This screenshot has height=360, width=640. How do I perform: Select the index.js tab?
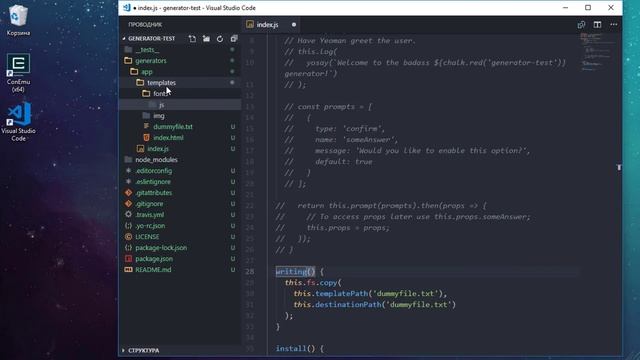click(267, 25)
